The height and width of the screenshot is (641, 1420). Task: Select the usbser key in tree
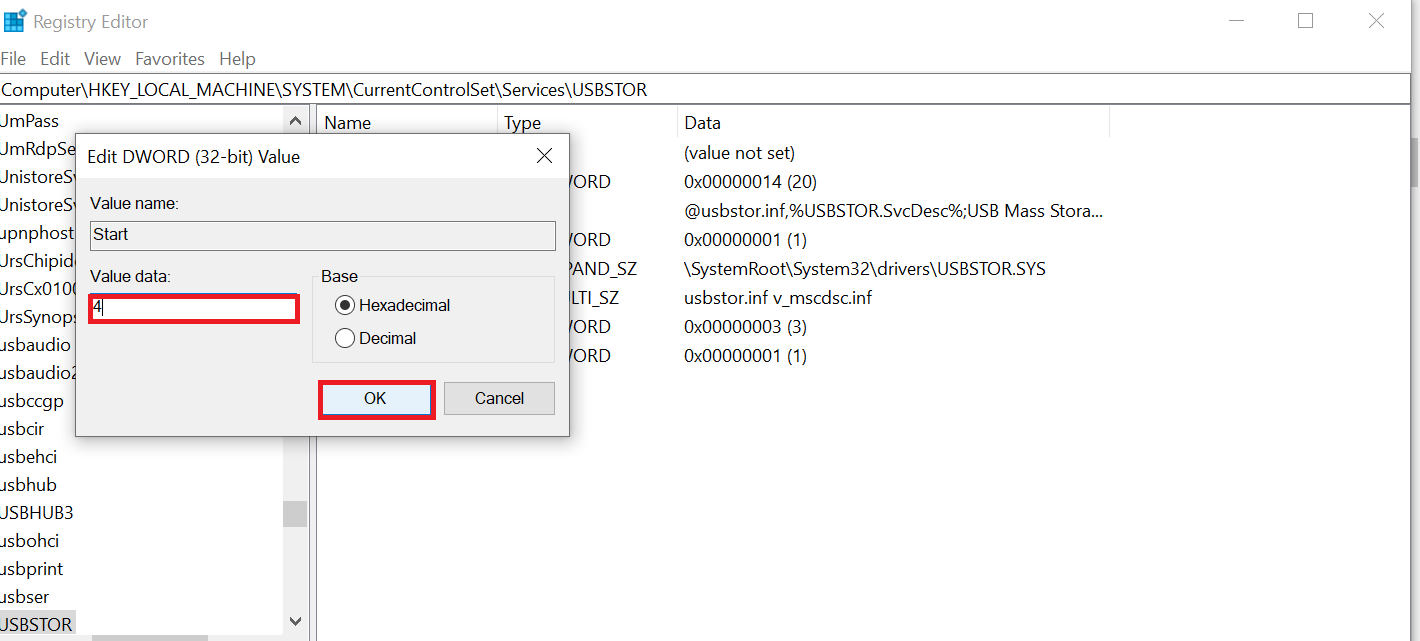[24, 597]
